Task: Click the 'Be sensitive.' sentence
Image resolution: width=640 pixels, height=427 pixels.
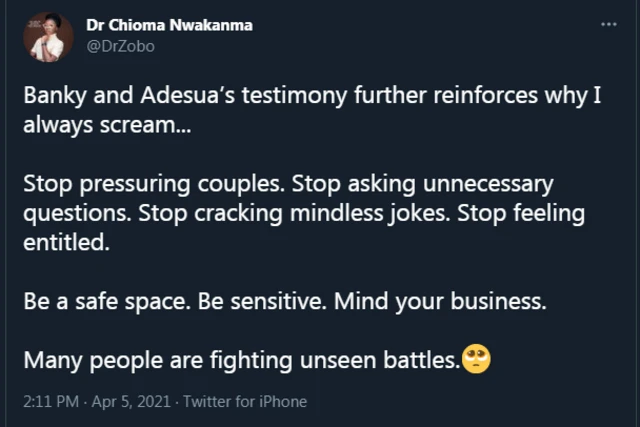Action: [x=274, y=303]
